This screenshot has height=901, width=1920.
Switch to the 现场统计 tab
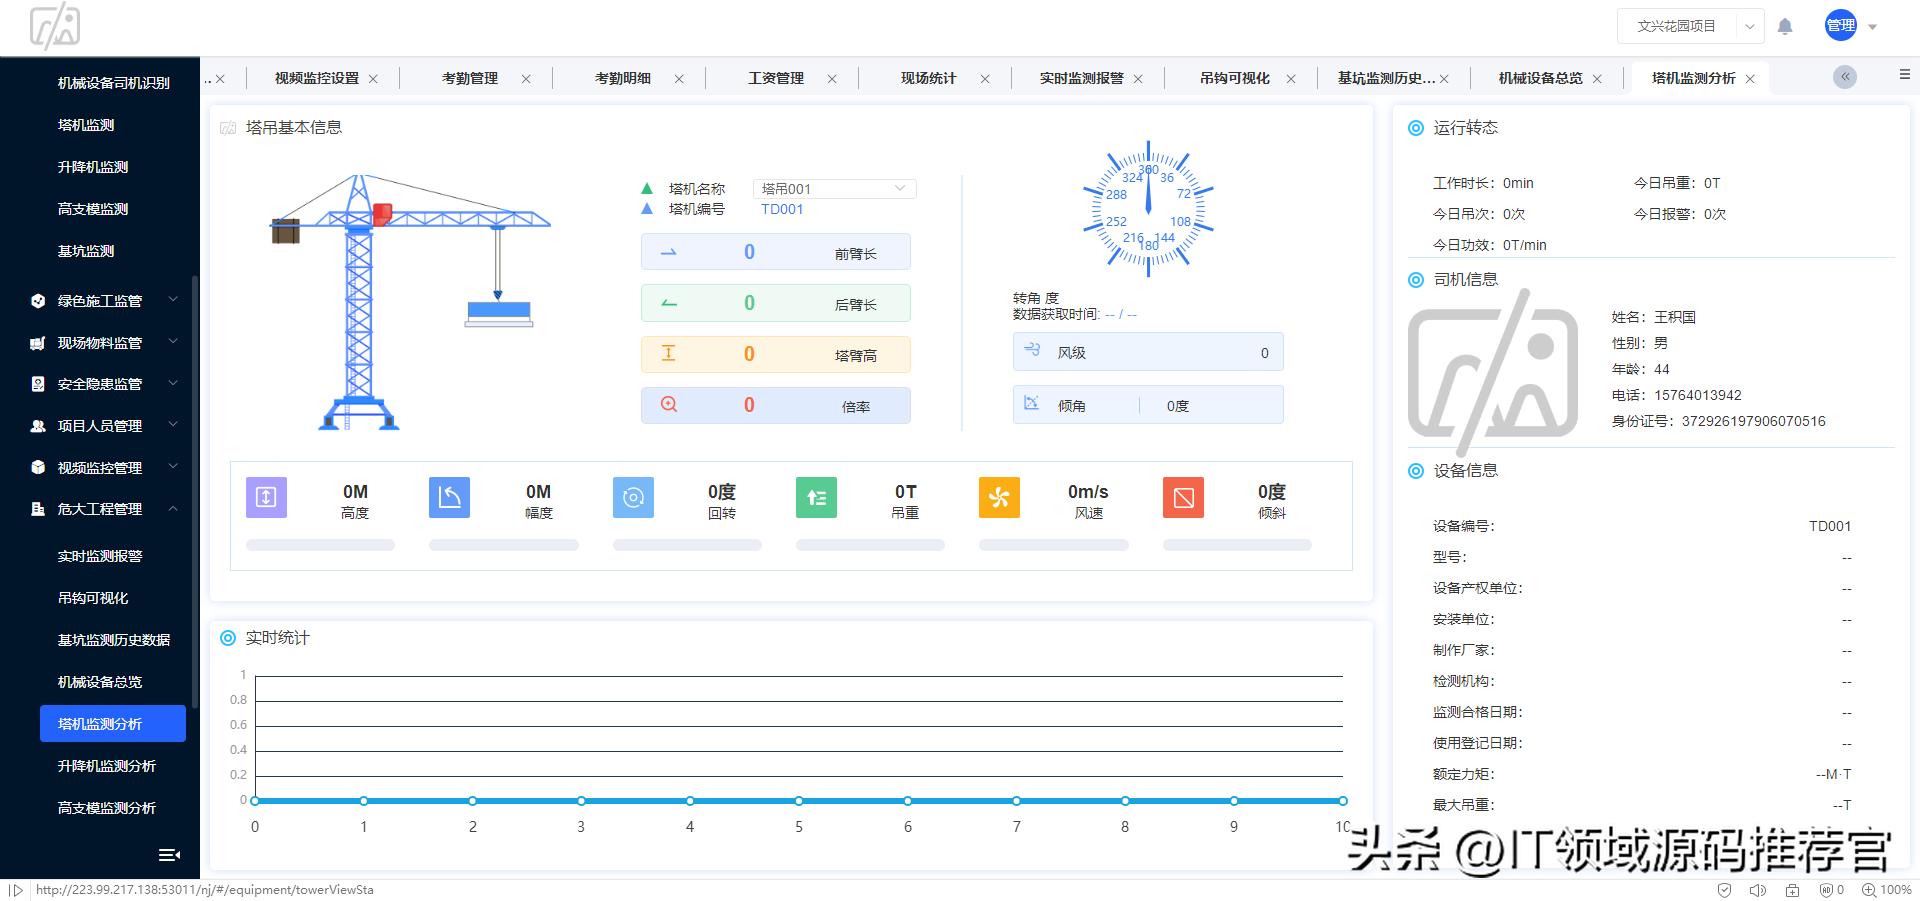pos(928,78)
